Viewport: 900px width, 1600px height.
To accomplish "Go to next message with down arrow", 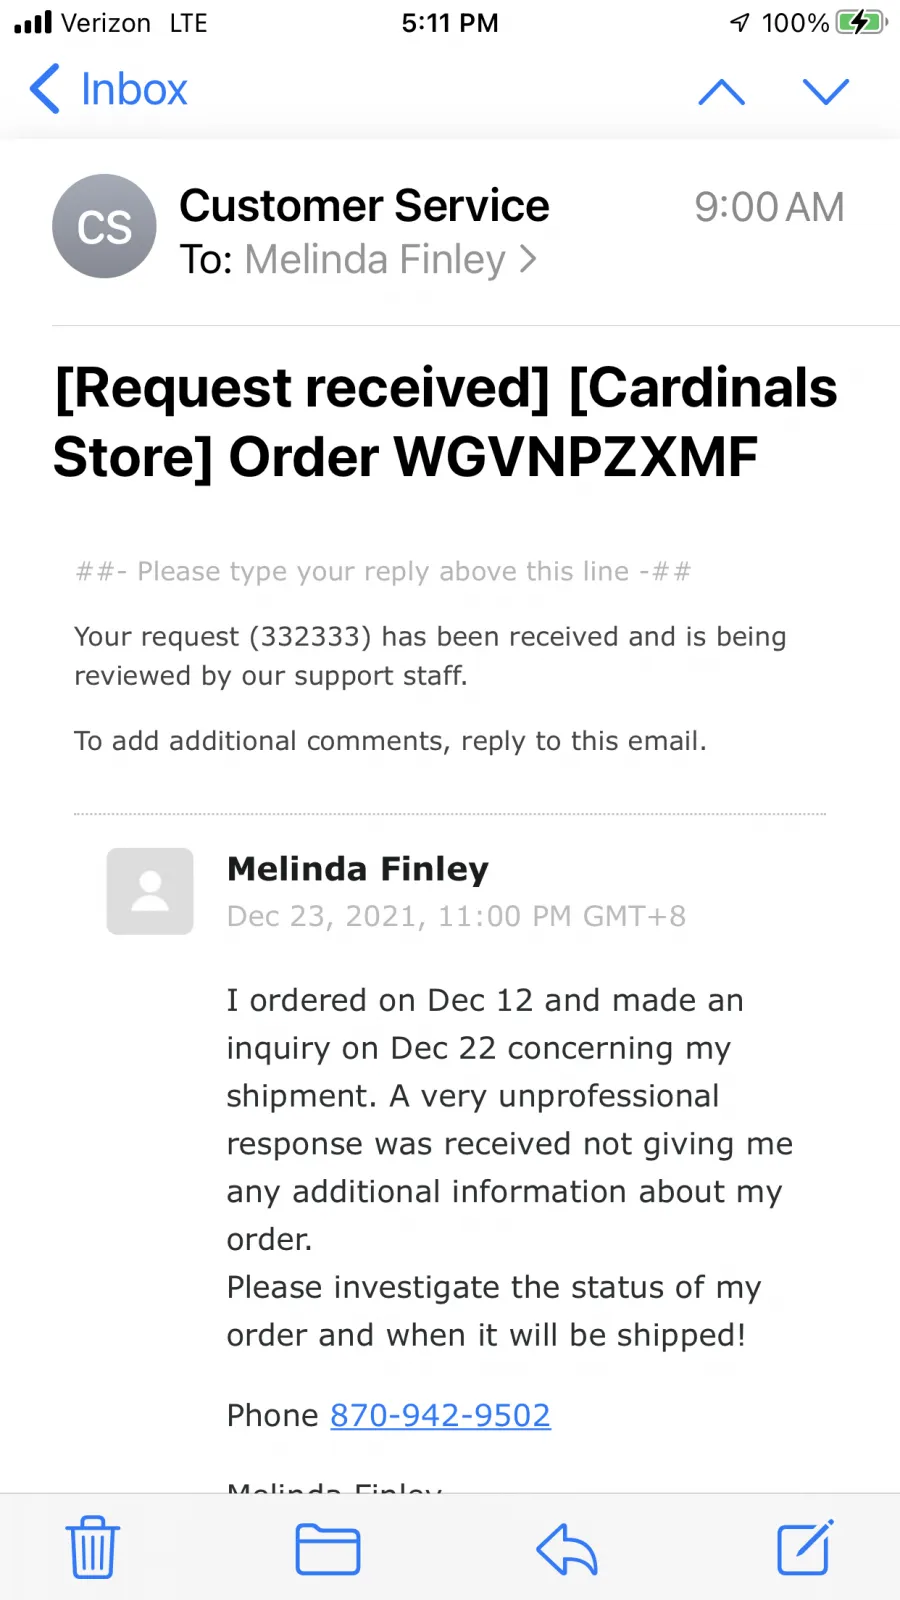I will (826, 92).
